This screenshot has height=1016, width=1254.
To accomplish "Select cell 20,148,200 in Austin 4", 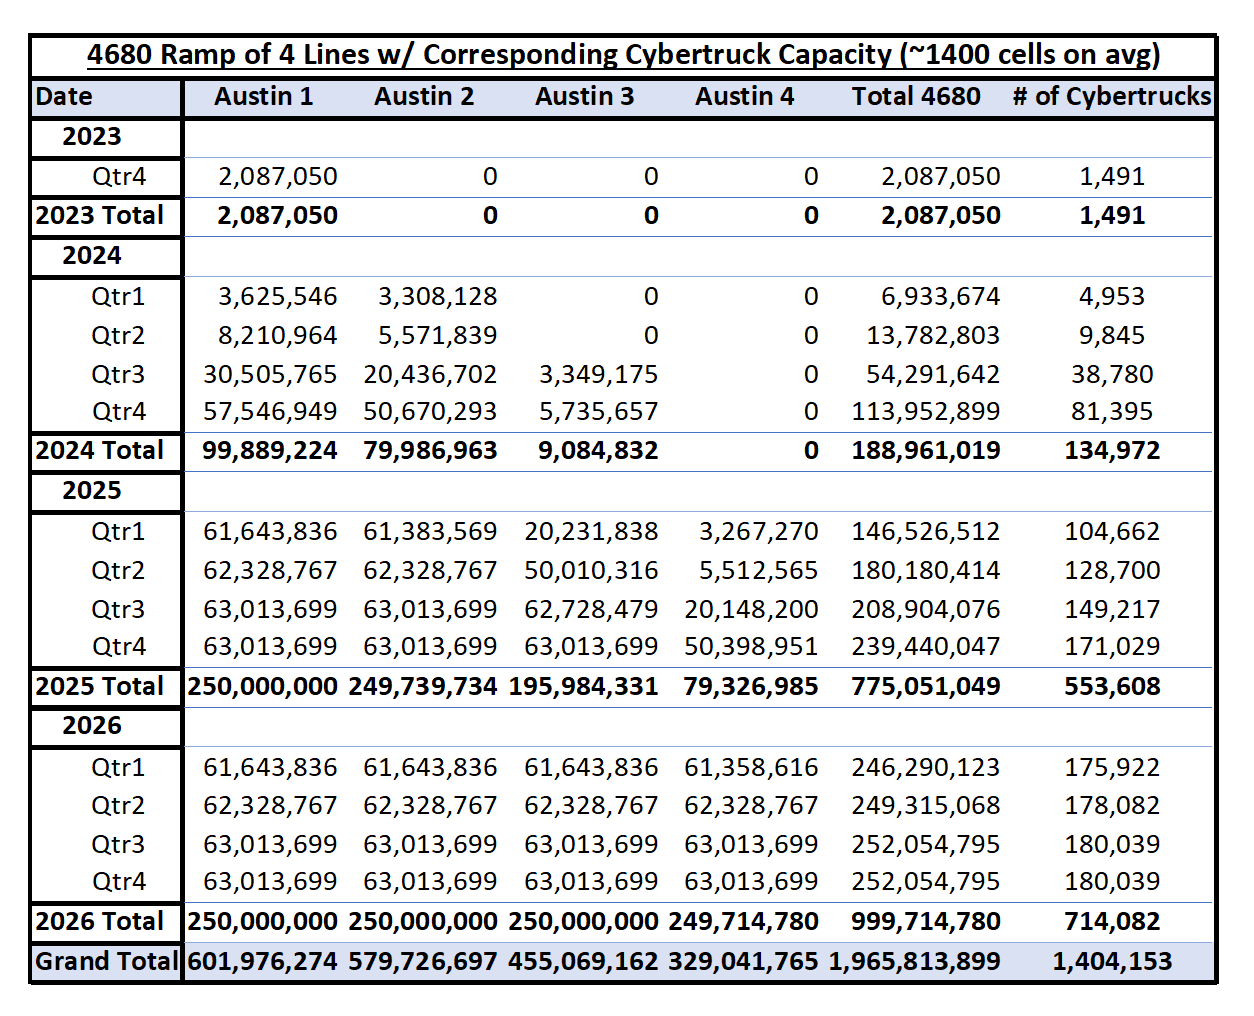I will 751,610.
